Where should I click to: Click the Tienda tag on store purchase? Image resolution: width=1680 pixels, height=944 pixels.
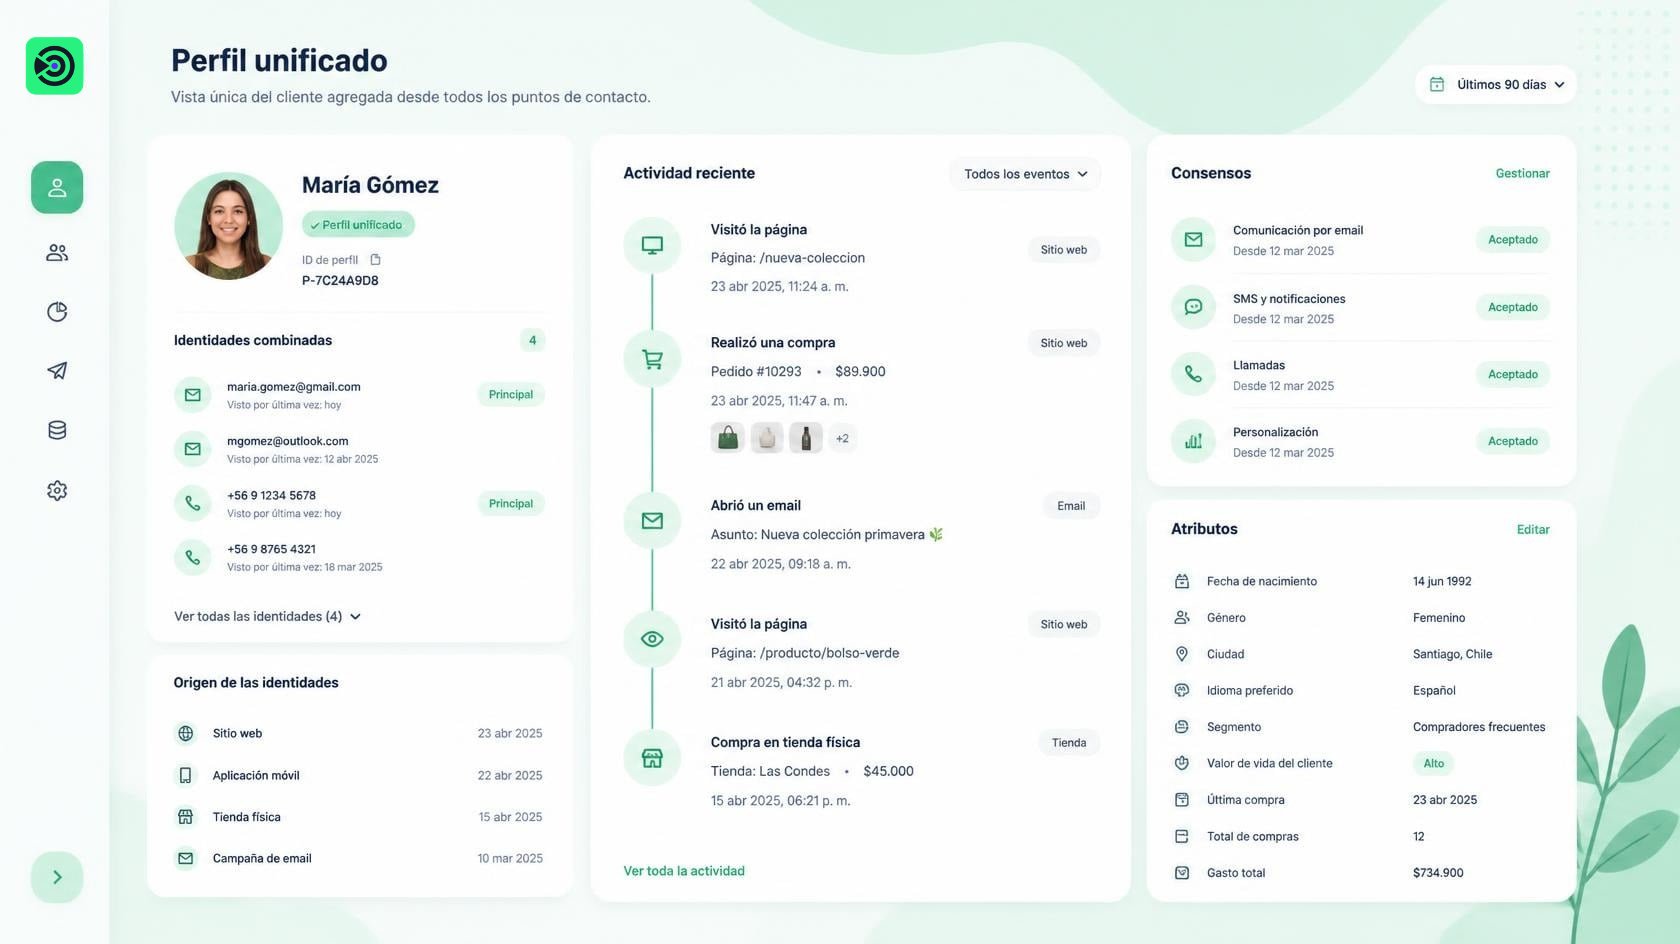tap(1068, 743)
